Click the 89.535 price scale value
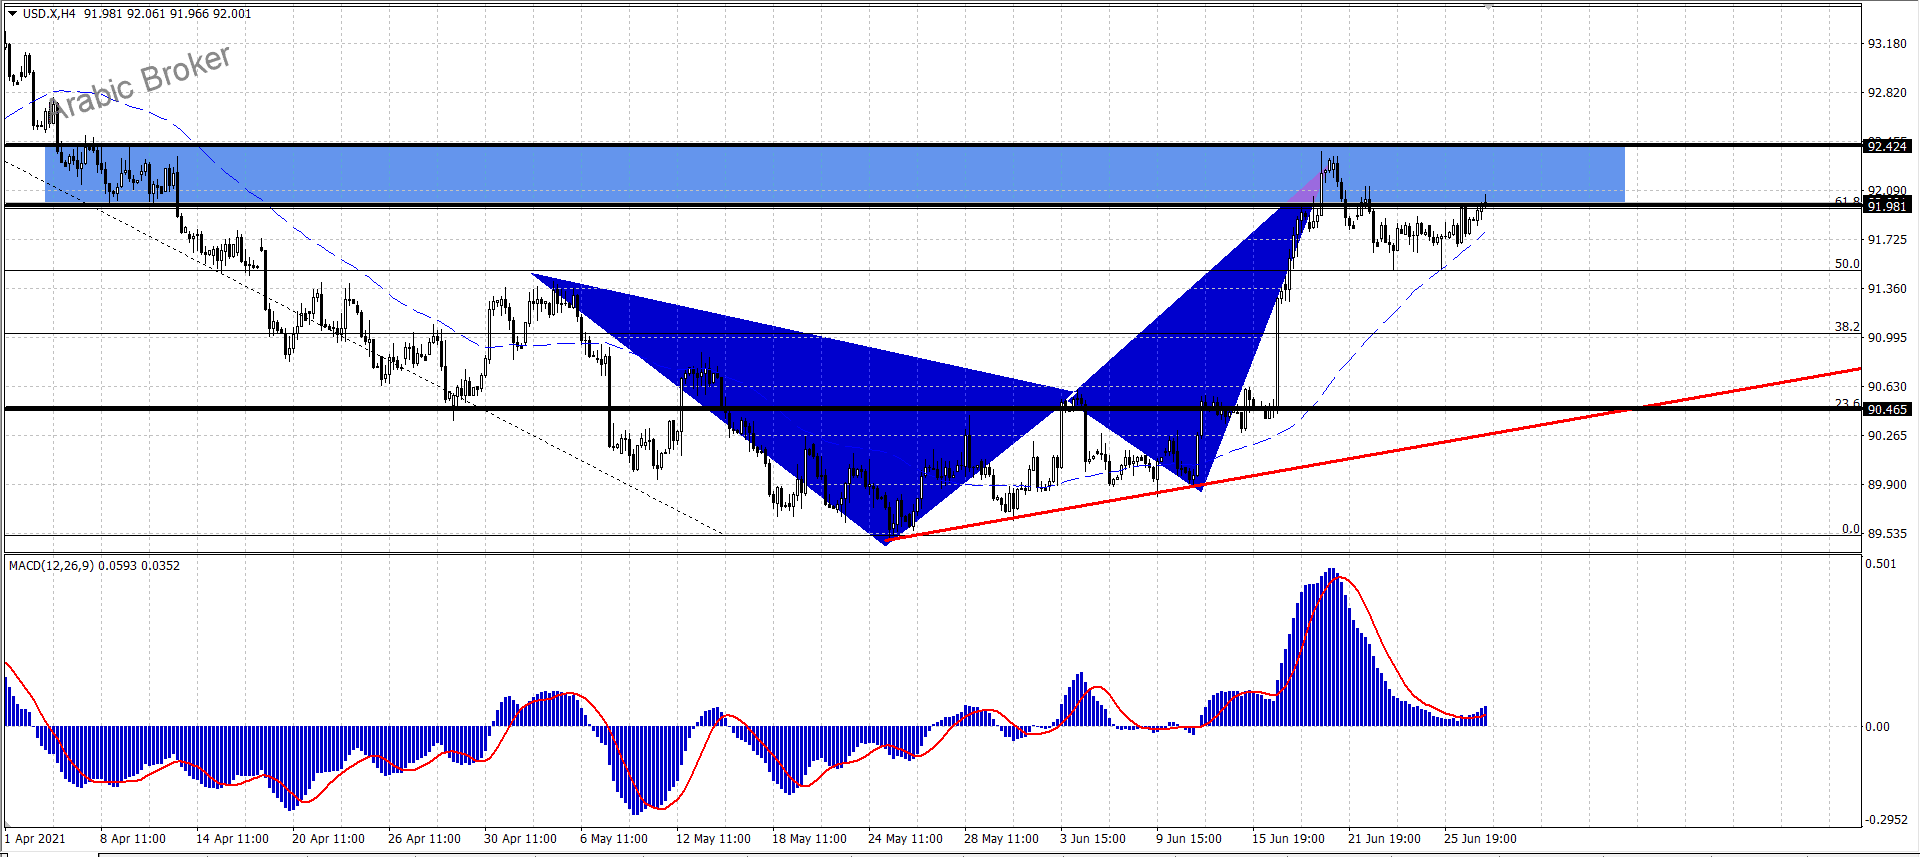Screen dimensions: 1920x857 click(1887, 534)
